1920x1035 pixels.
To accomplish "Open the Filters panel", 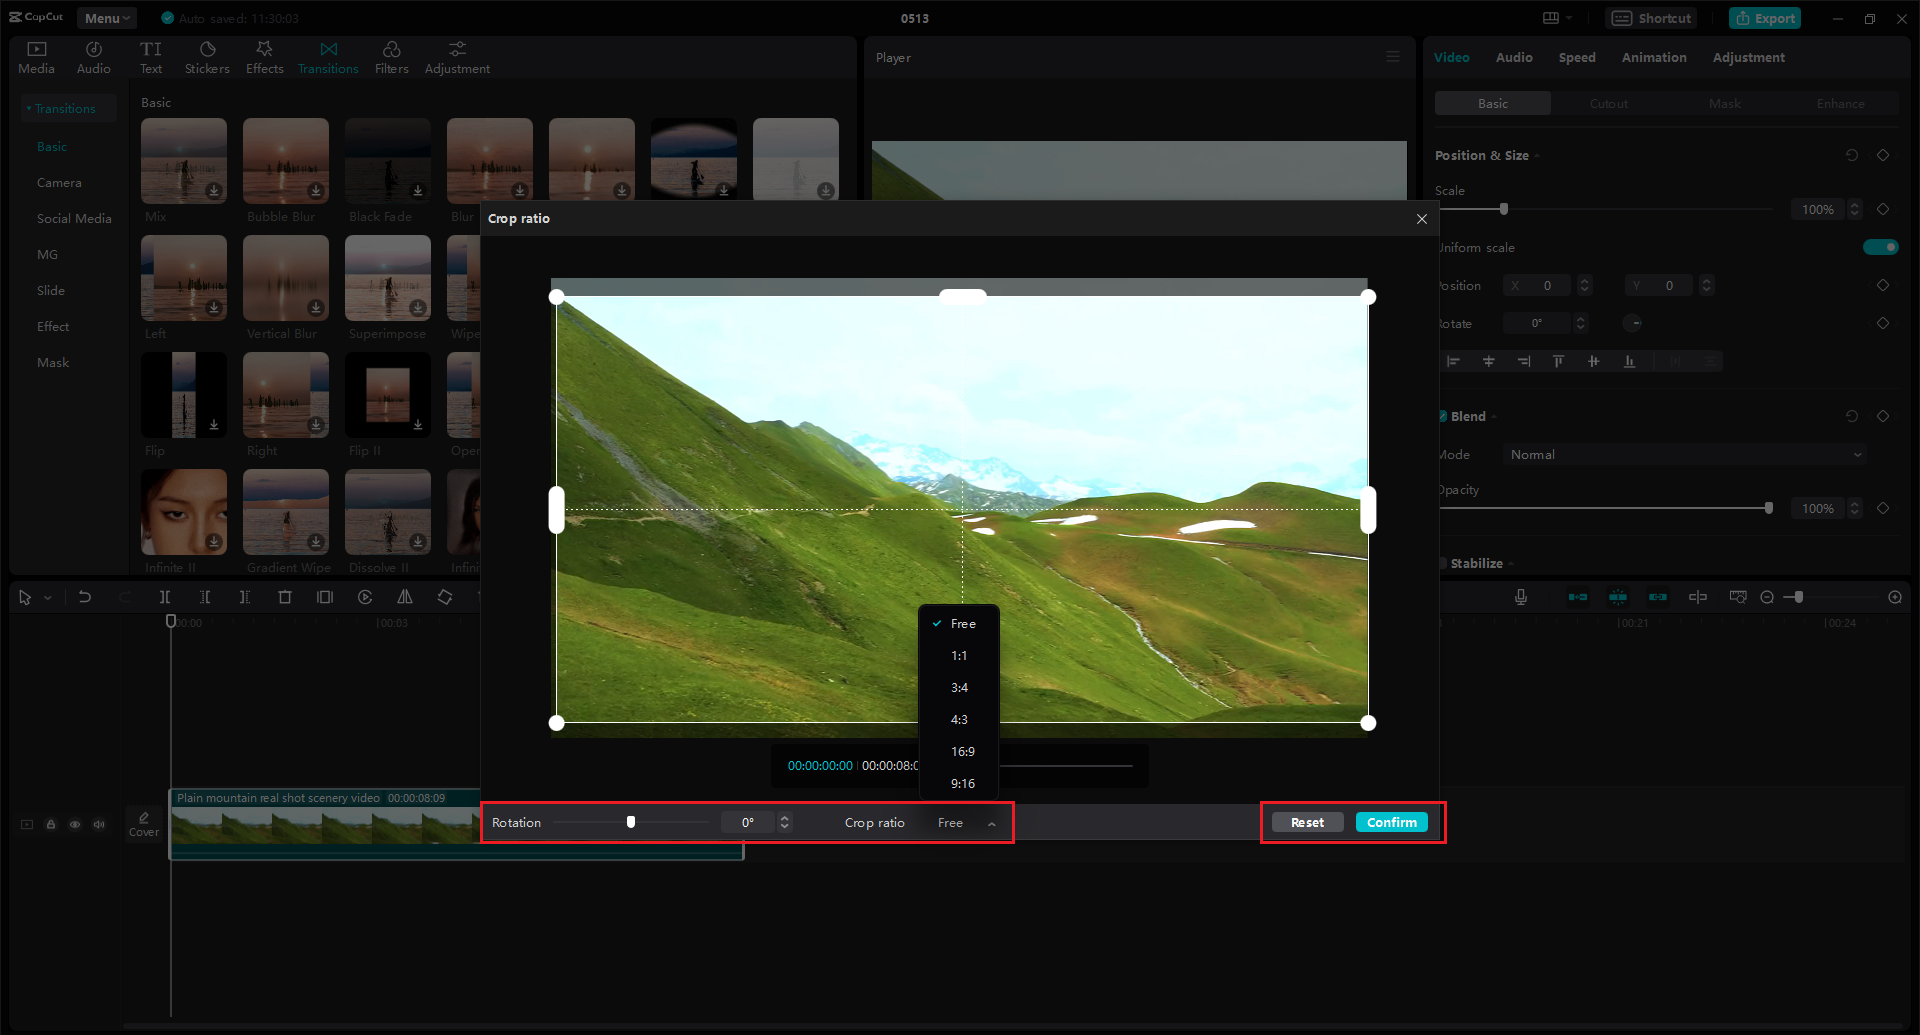I will tap(391, 55).
